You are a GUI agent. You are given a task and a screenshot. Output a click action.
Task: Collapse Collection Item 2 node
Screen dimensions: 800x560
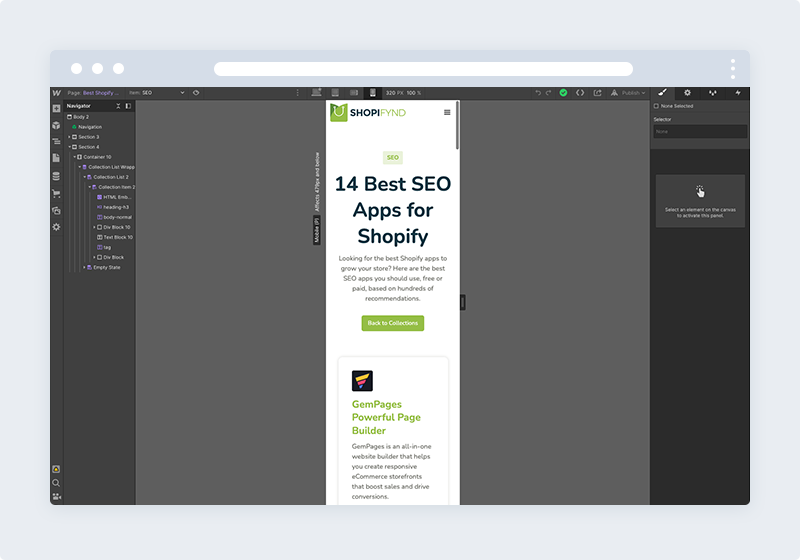[x=90, y=187]
